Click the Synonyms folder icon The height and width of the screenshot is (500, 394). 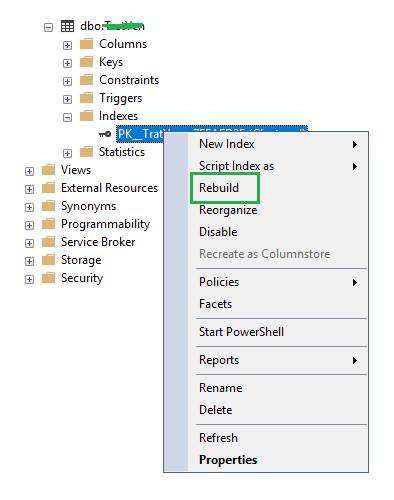48,206
